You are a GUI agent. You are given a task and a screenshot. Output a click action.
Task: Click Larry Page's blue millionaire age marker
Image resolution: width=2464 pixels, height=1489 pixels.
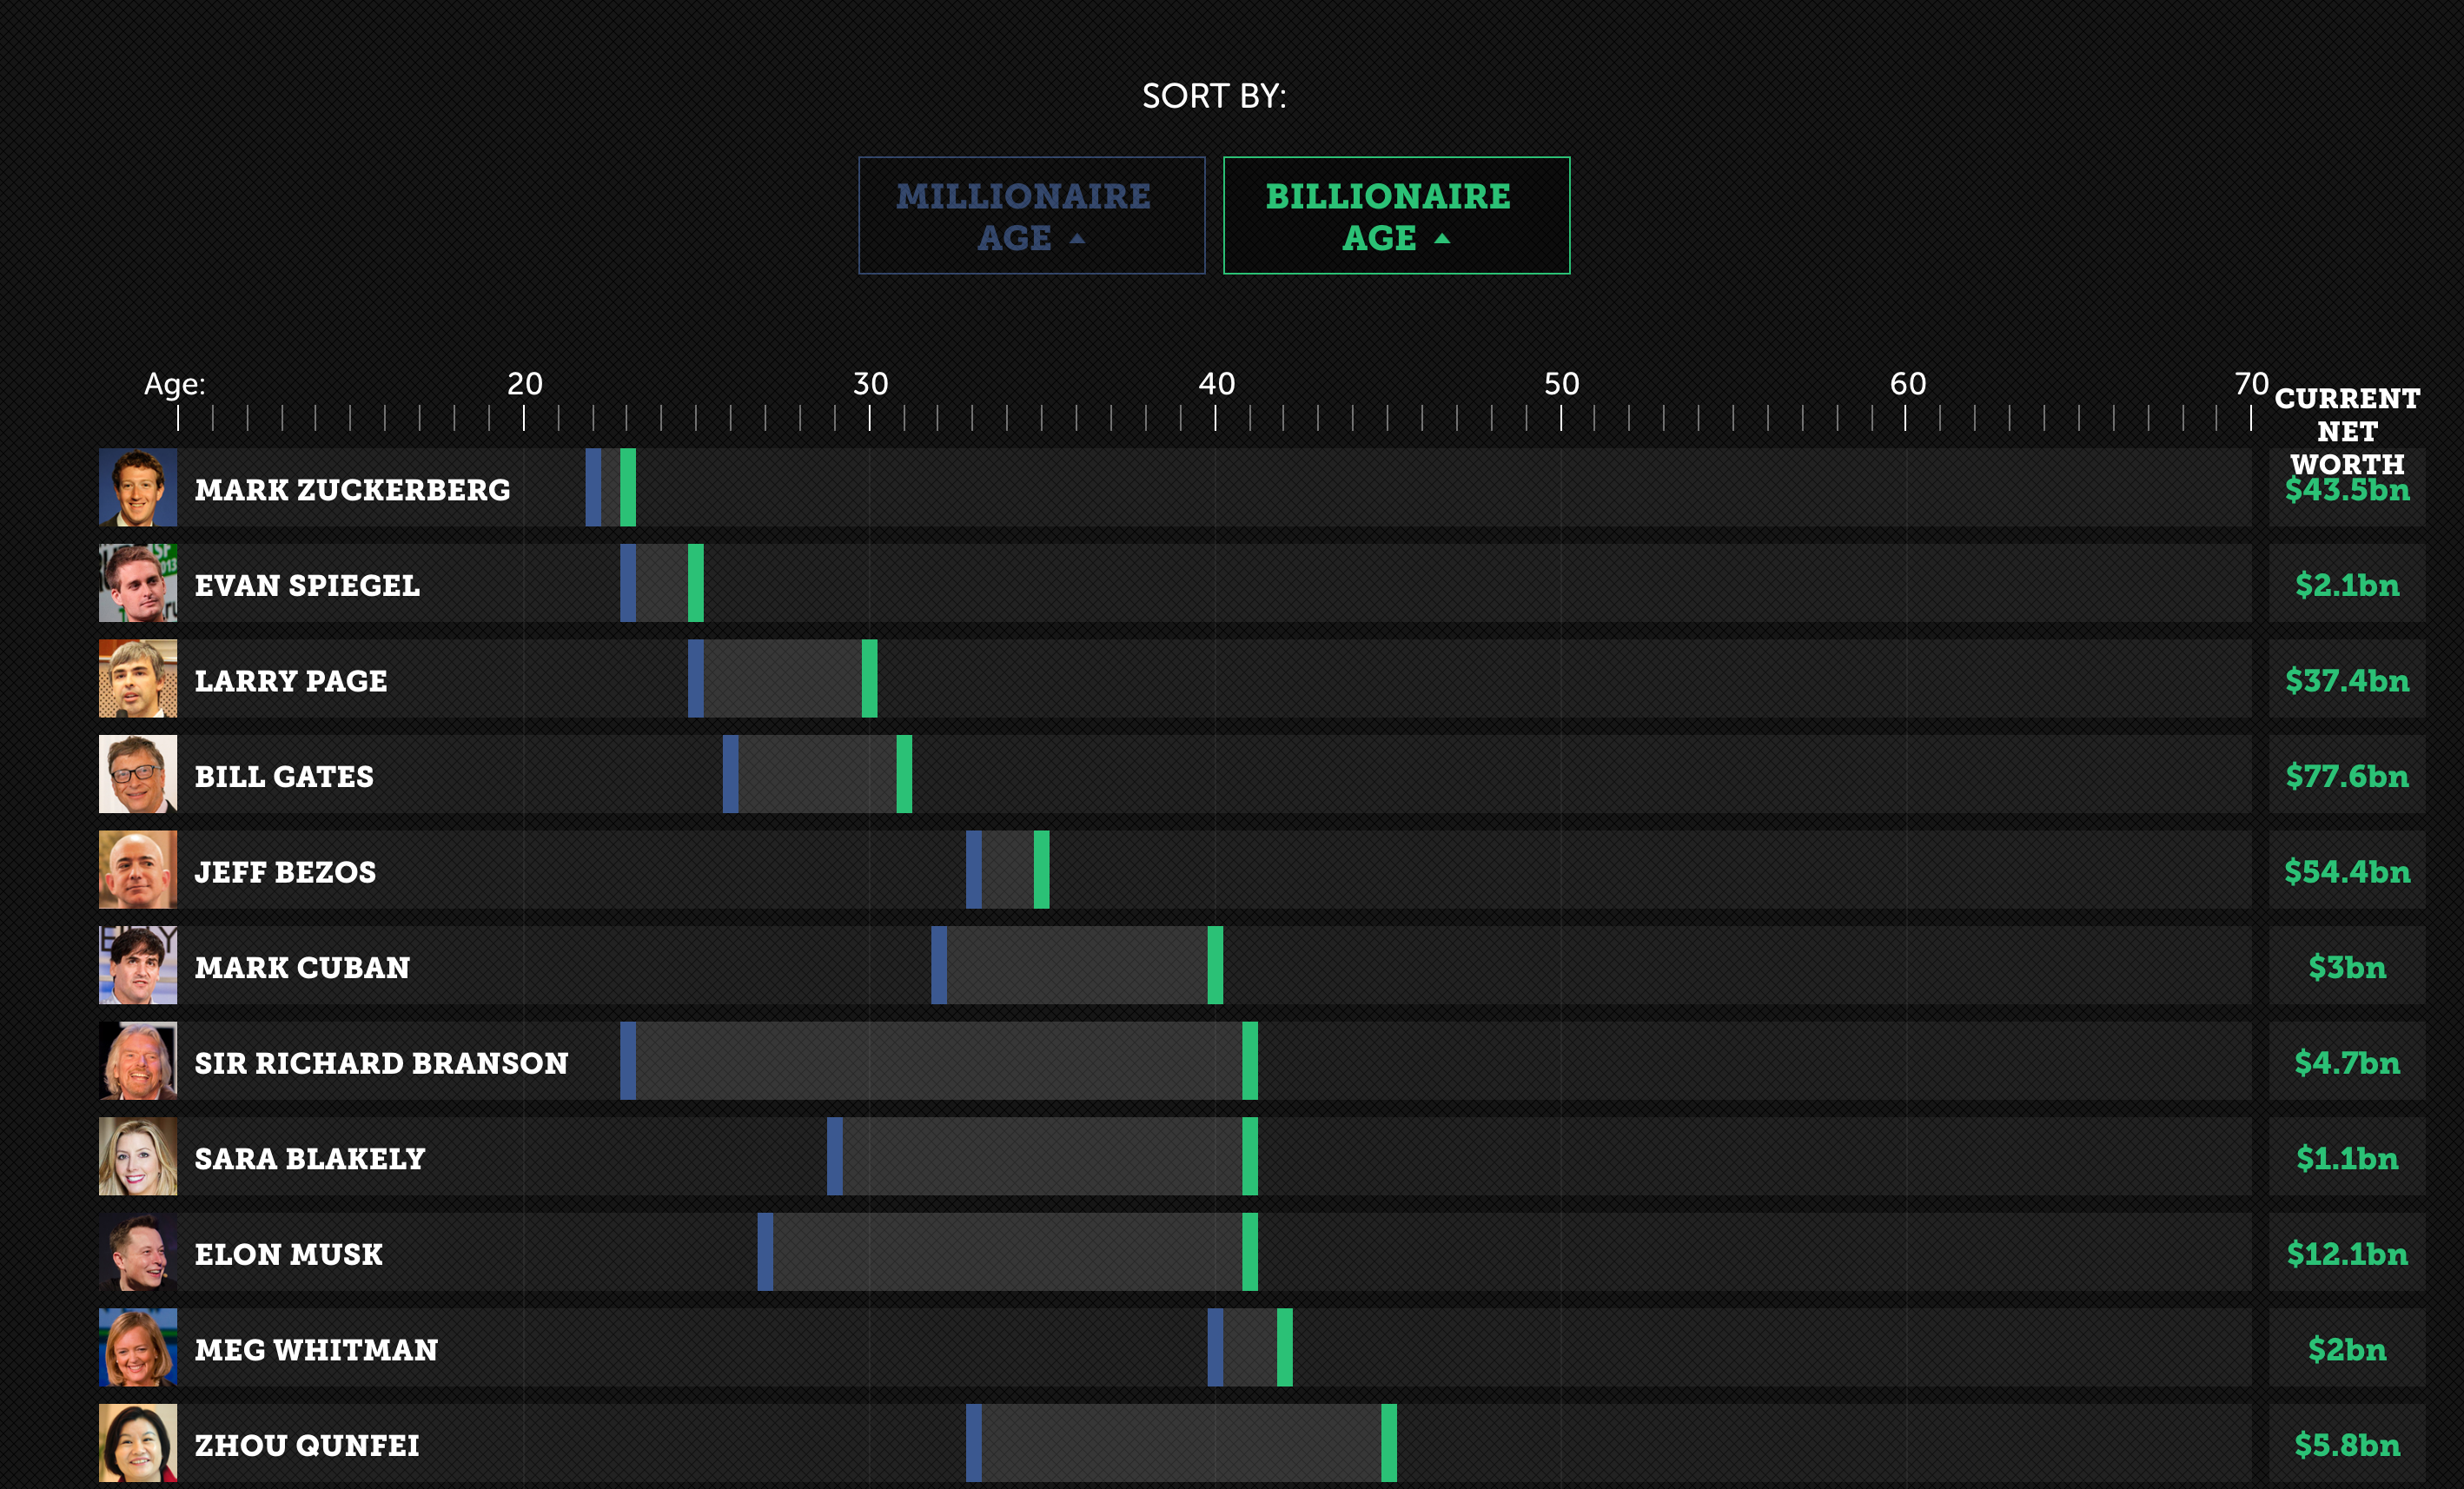696,678
